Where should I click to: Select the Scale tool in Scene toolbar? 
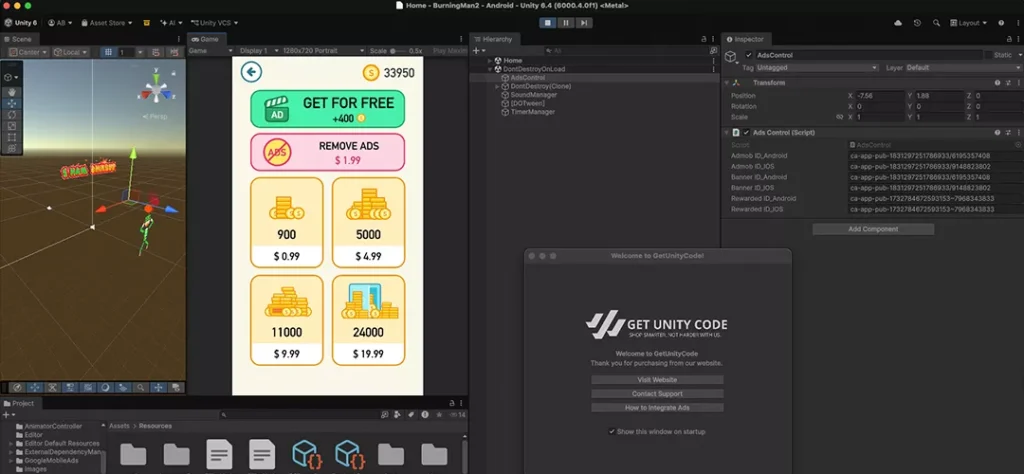click(12, 126)
